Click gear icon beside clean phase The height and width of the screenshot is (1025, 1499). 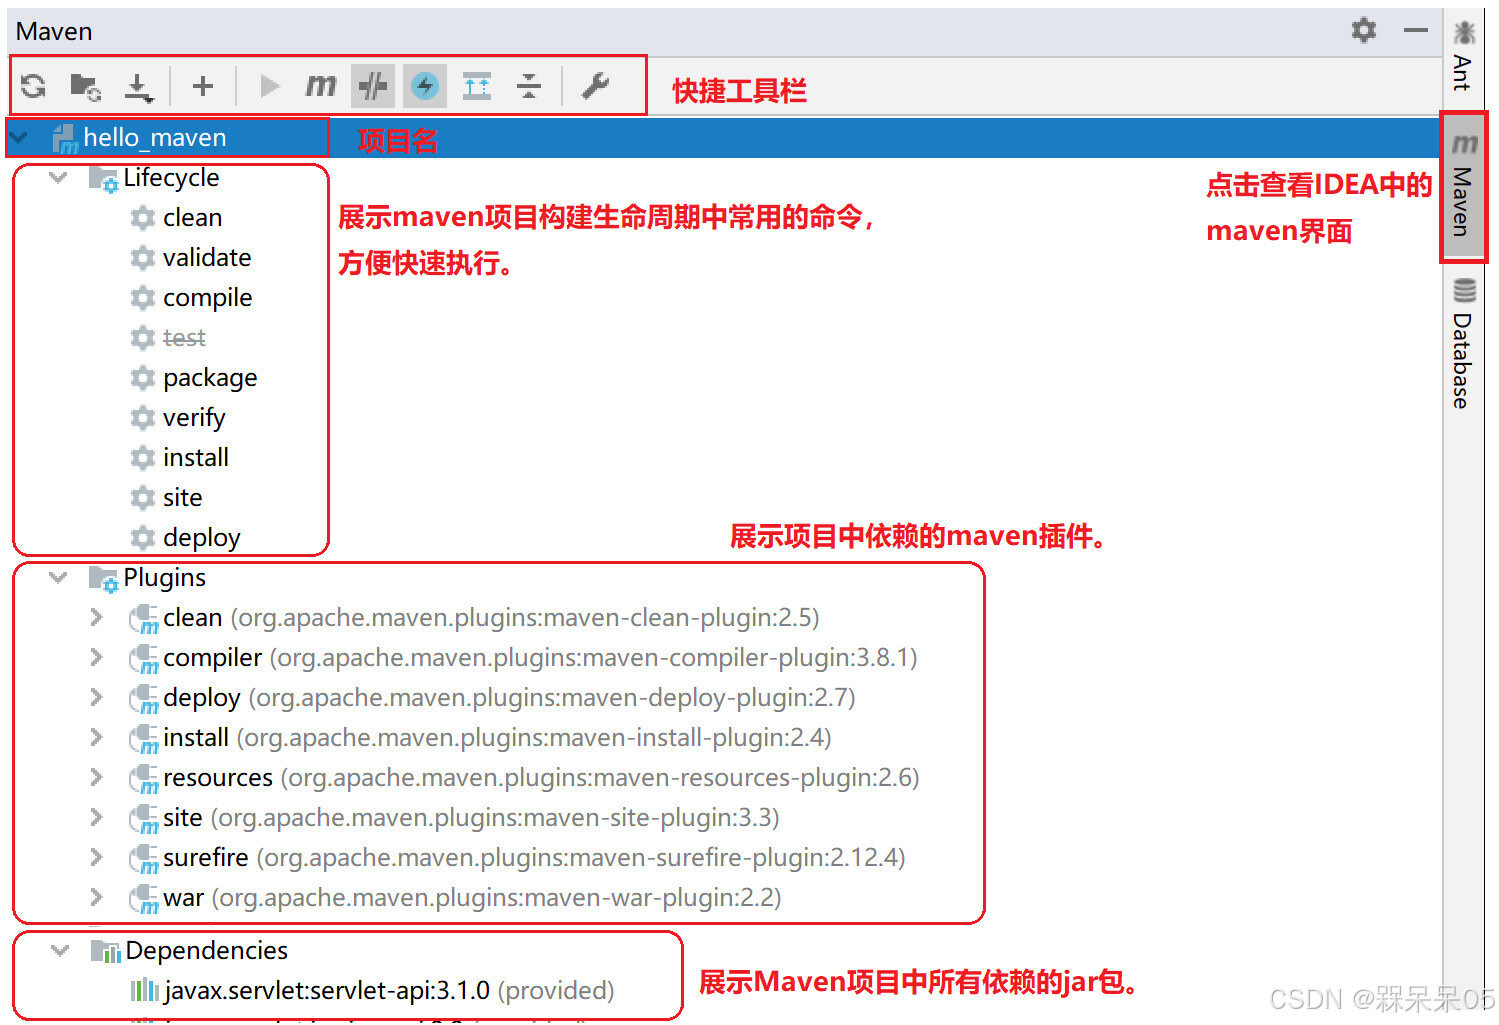point(143,217)
